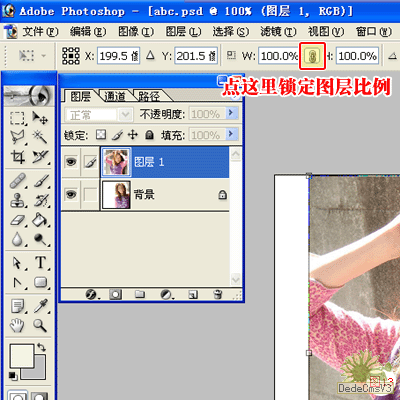Screen dimensions: 400x400
Task: Select the Zoom tool
Action: (40, 325)
